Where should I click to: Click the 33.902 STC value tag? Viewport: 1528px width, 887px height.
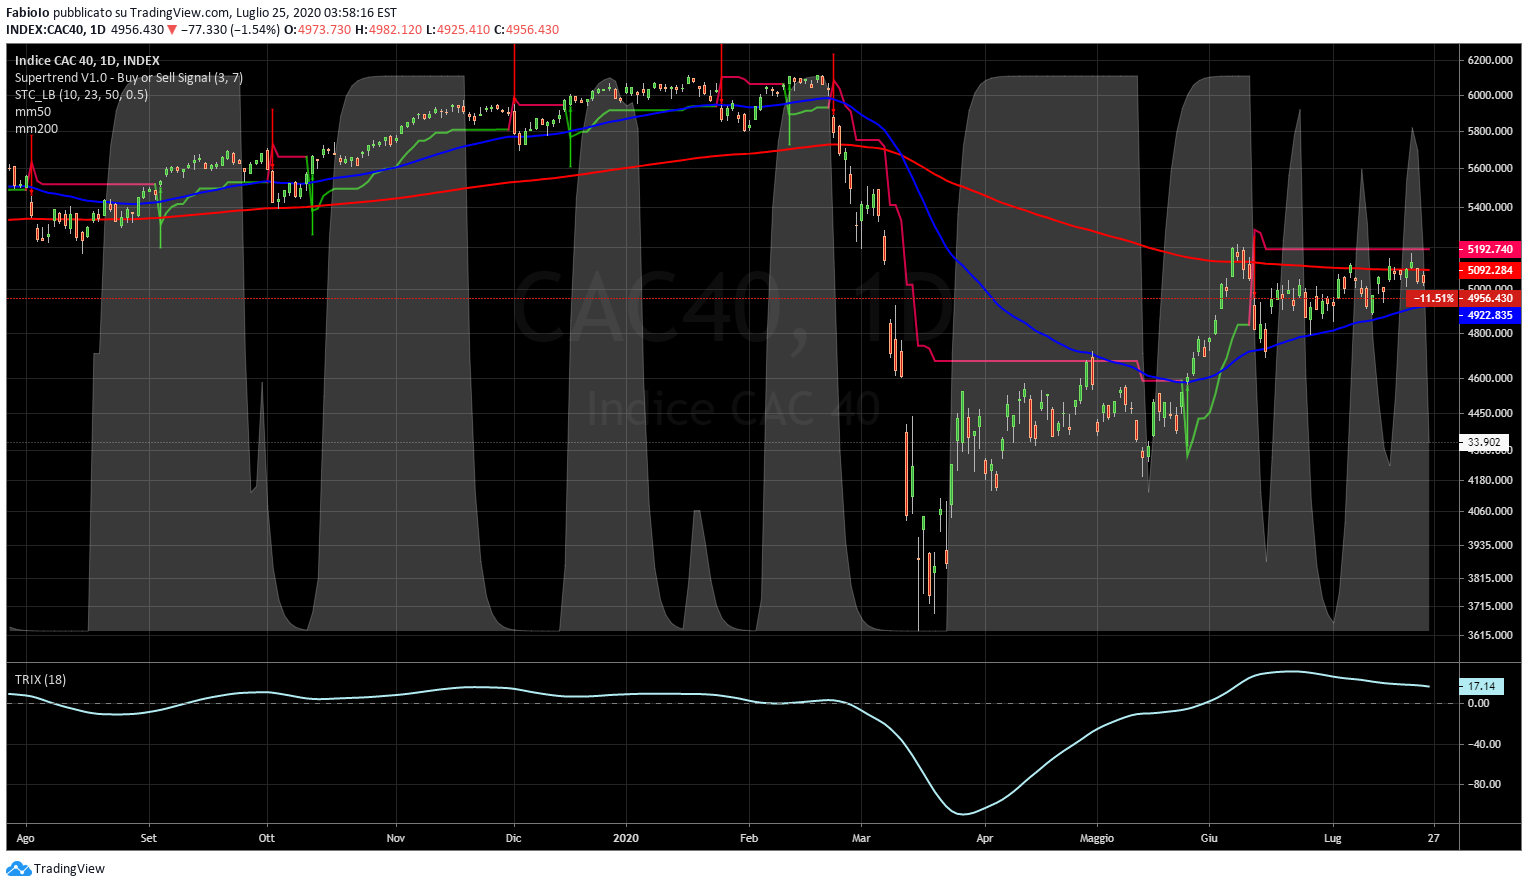[x=1484, y=442]
